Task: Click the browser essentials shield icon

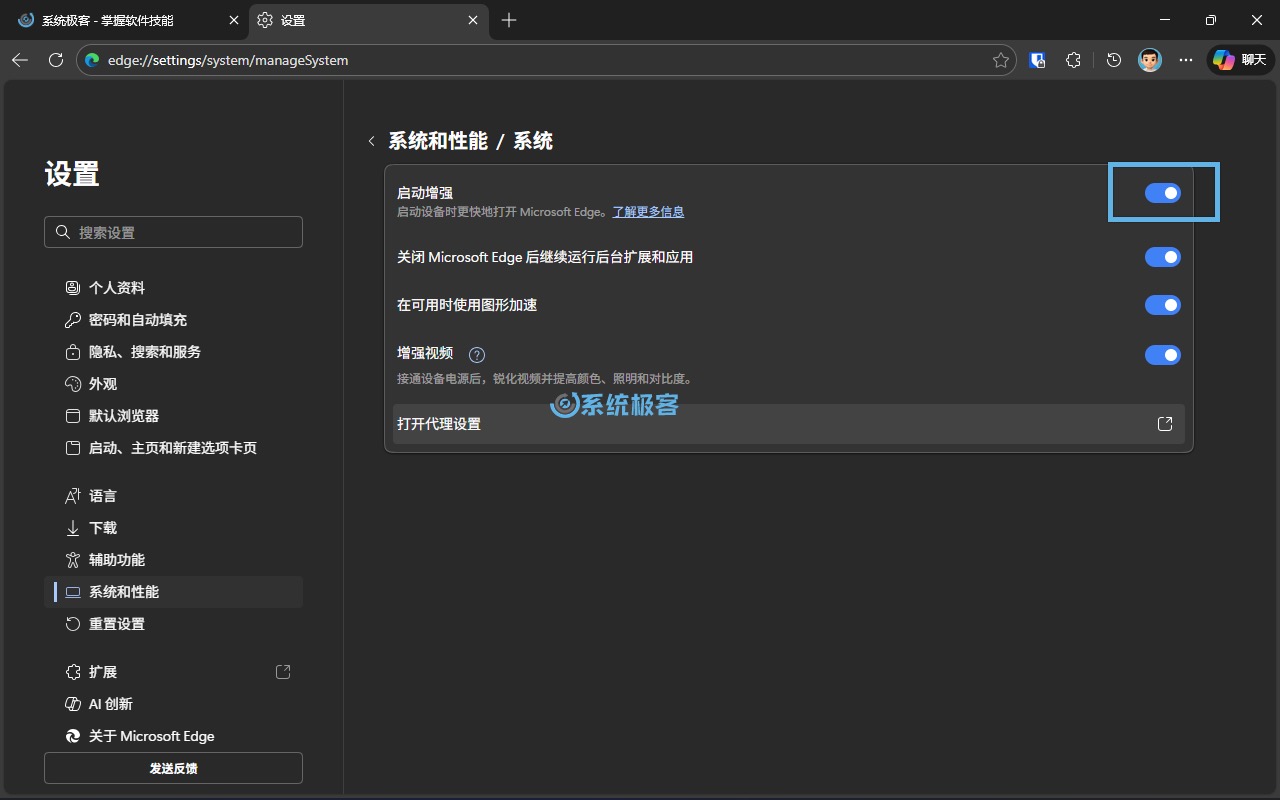Action: pos(1037,60)
